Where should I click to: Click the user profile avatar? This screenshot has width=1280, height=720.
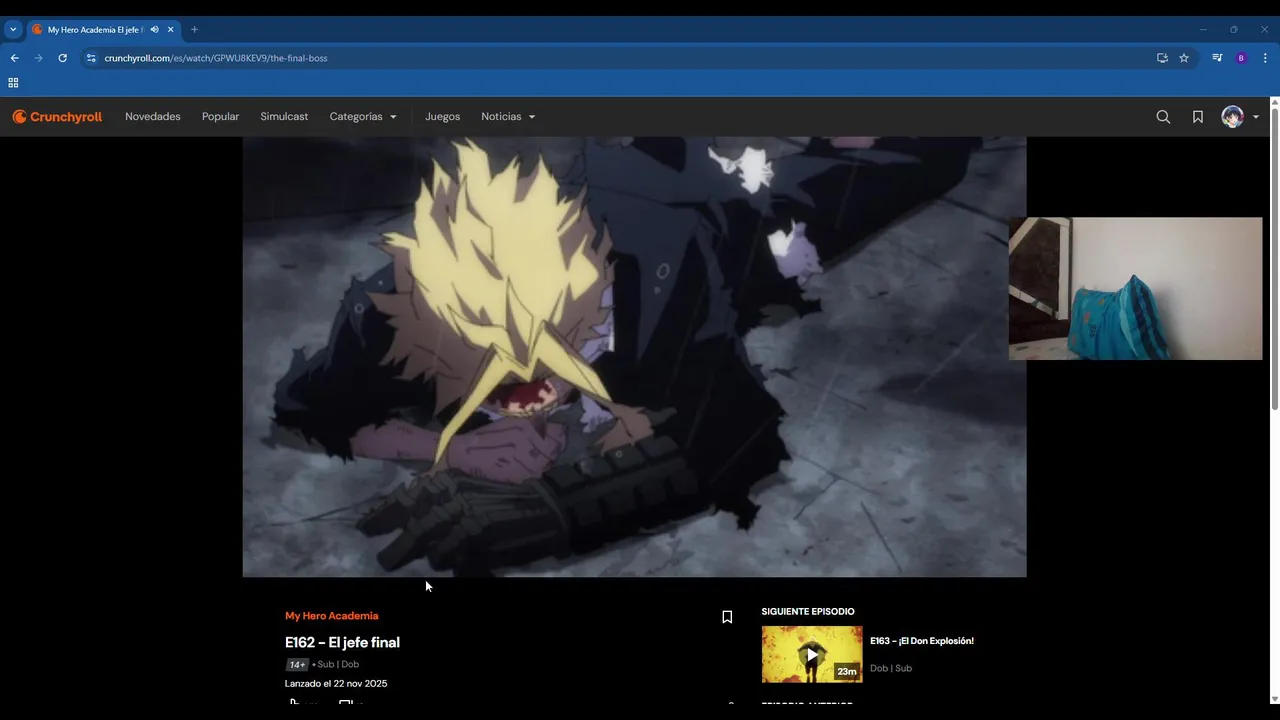1232,117
